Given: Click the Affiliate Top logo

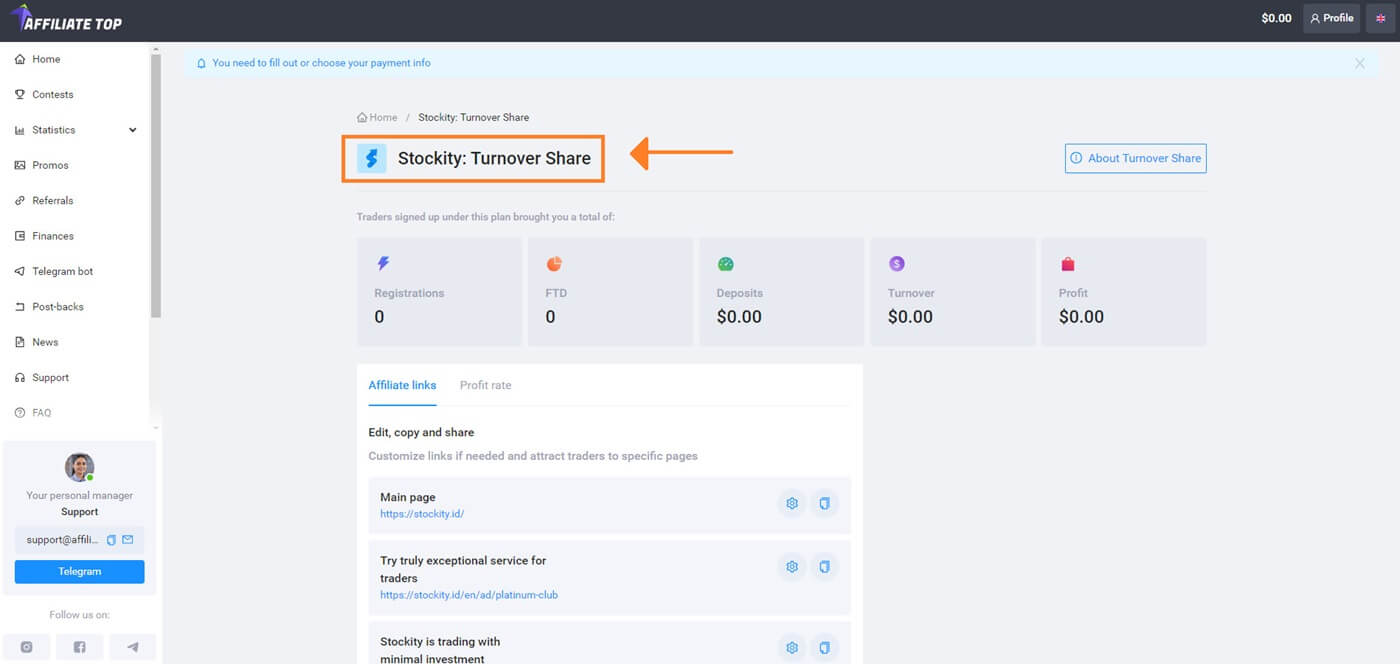Looking at the screenshot, I should pyautogui.click(x=66, y=18).
